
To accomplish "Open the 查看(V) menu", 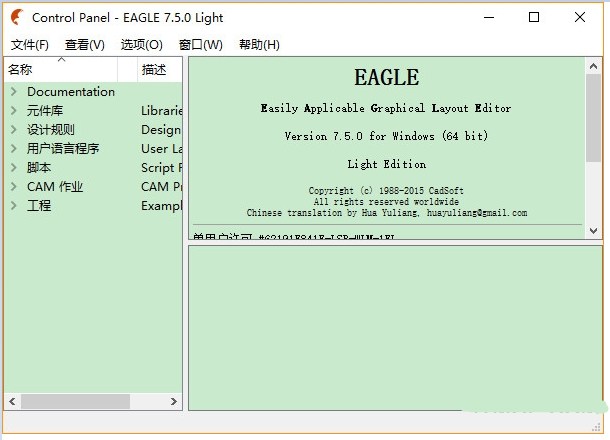I will tap(85, 45).
